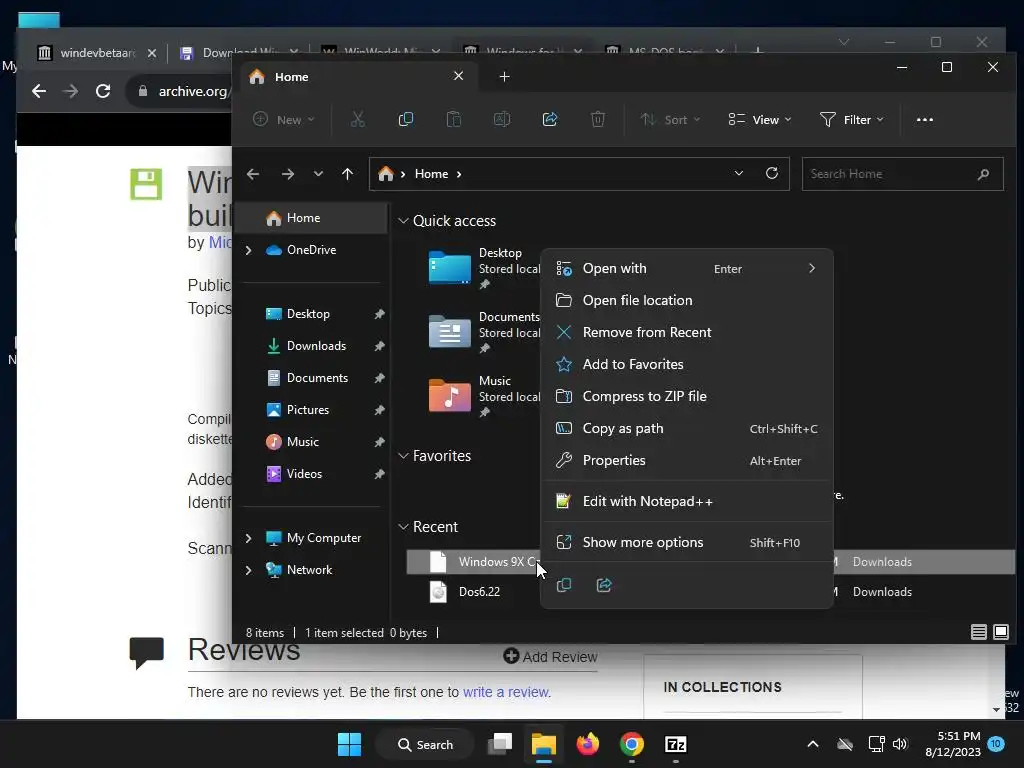Click the Copy icon in Explorer toolbar
The height and width of the screenshot is (768, 1024).
click(x=406, y=120)
